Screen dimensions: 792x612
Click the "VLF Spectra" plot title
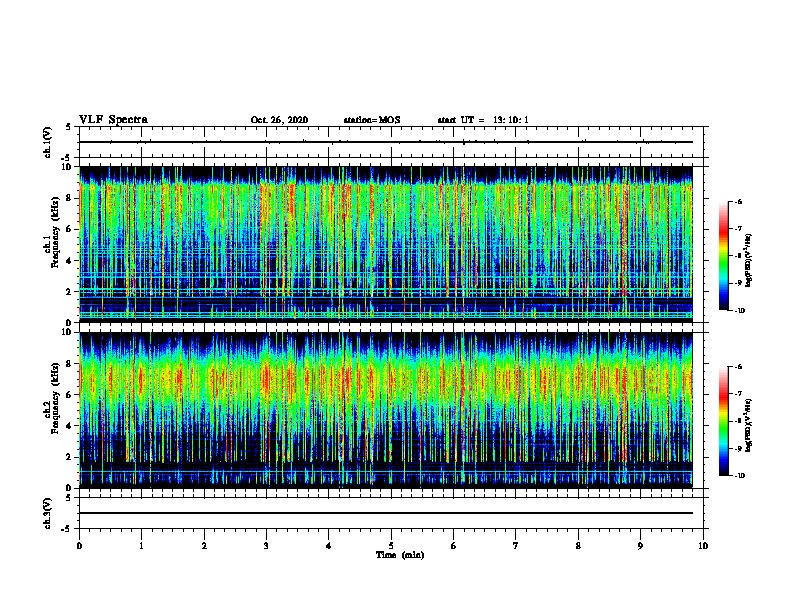click(113, 120)
